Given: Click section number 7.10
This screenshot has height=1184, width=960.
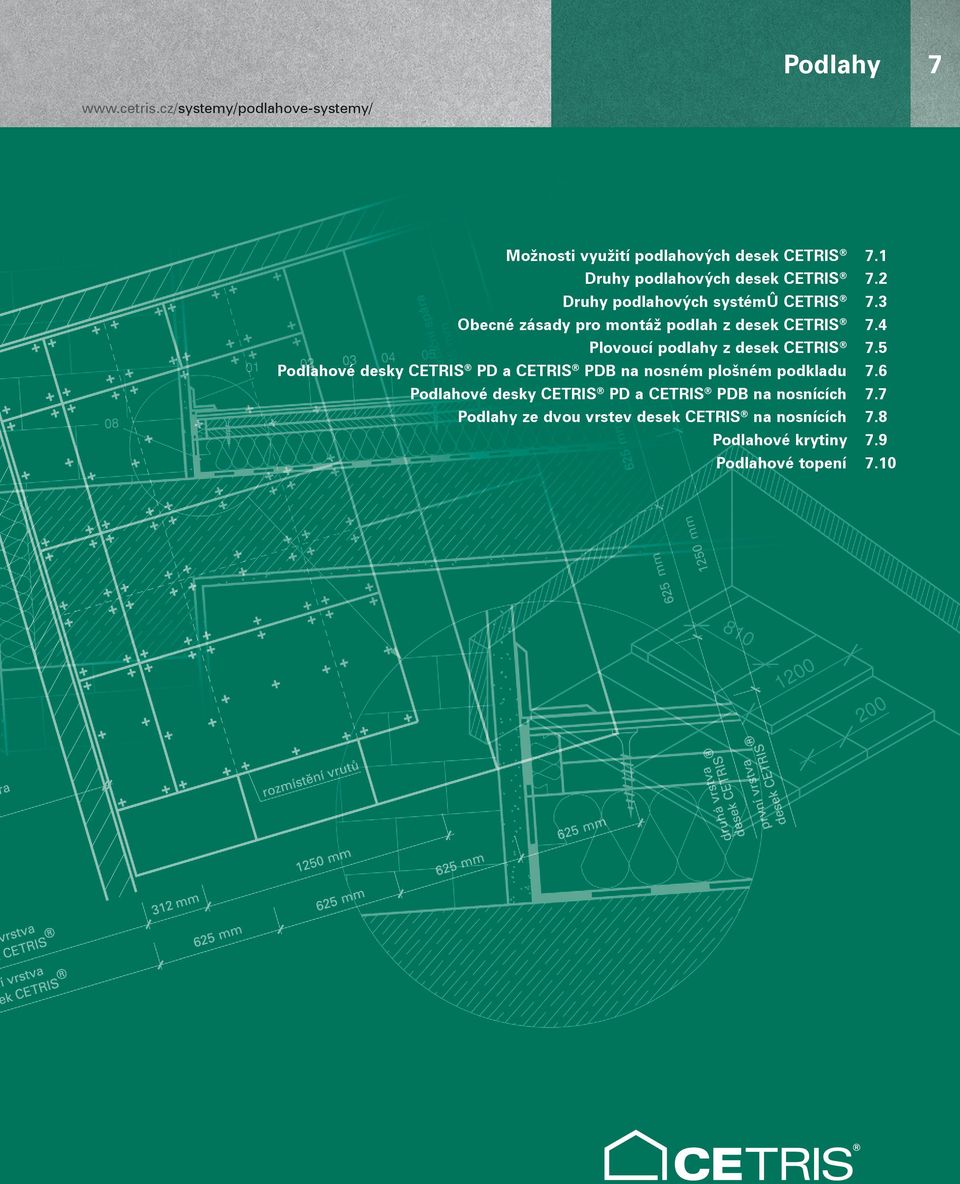Looking at the screenshot, I should pos(880,463).
